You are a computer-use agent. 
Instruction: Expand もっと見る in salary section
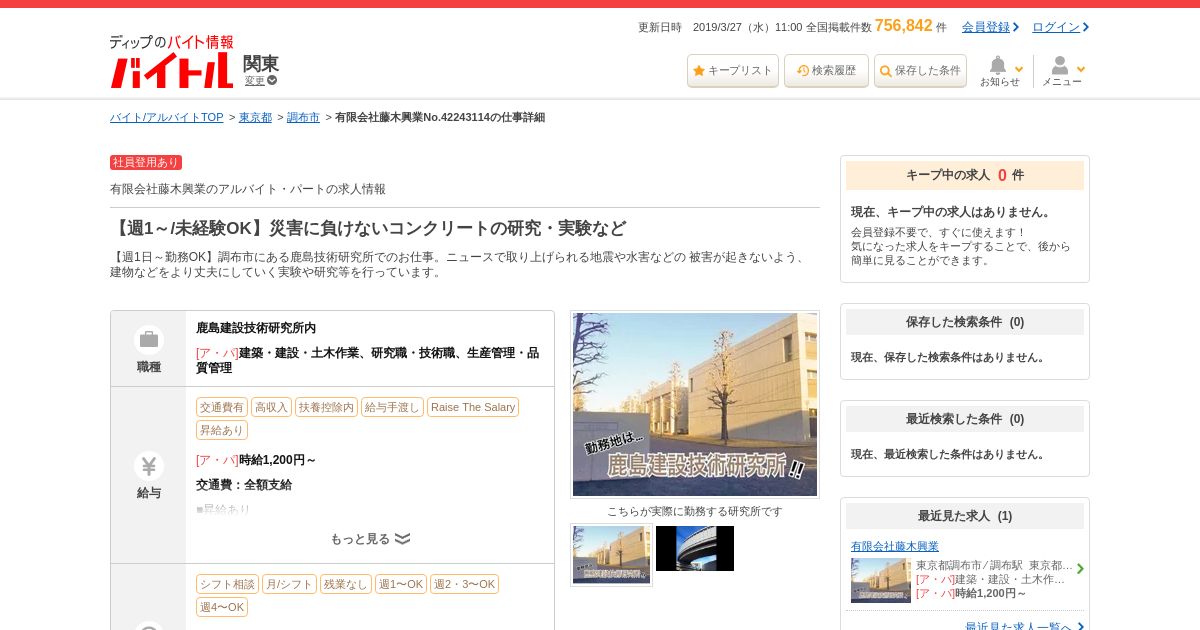click(370, 539)
